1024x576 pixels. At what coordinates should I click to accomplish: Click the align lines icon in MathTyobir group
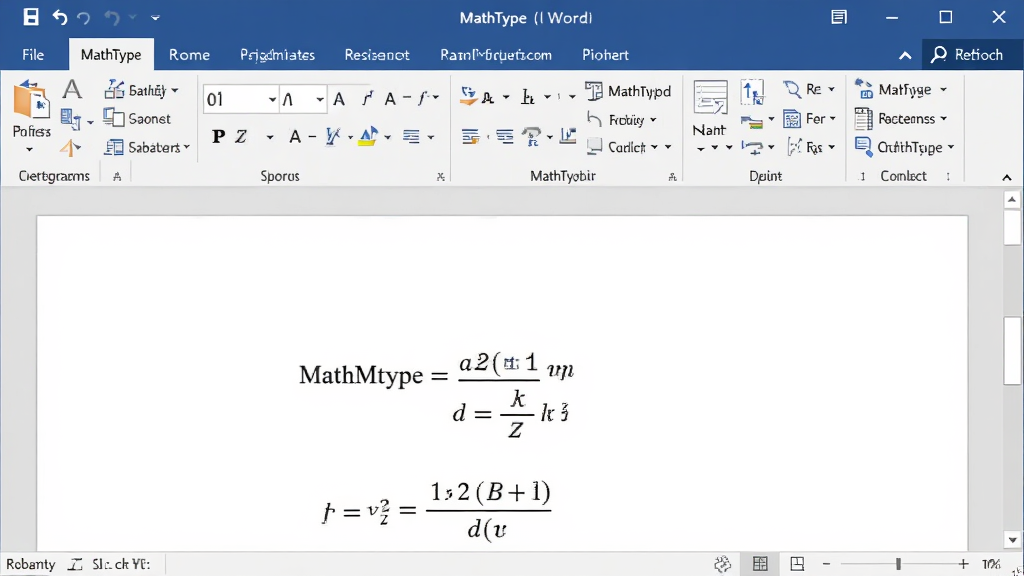pos(470,136)
